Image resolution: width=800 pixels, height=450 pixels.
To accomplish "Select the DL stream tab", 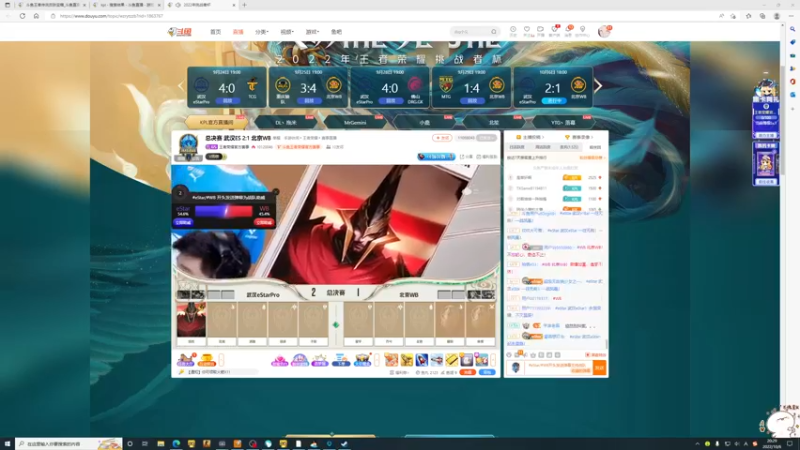I will (x=286, y=122).
